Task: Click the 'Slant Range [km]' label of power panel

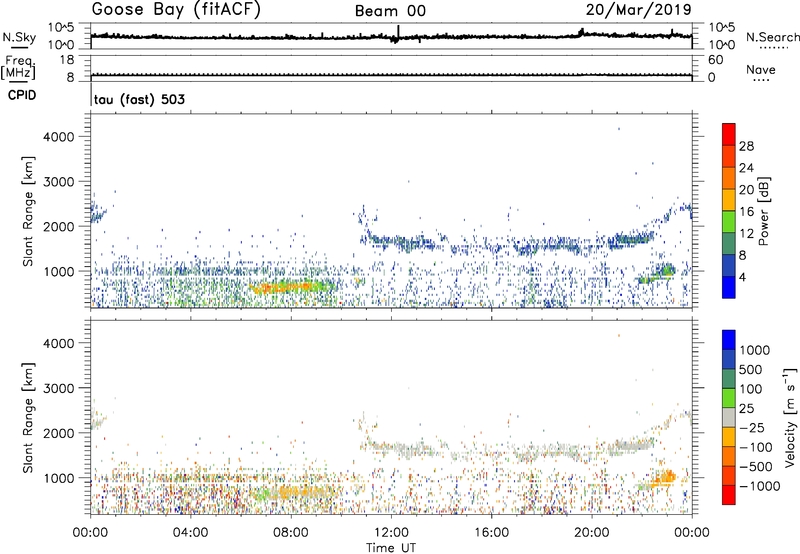Action: coord(28,211)
